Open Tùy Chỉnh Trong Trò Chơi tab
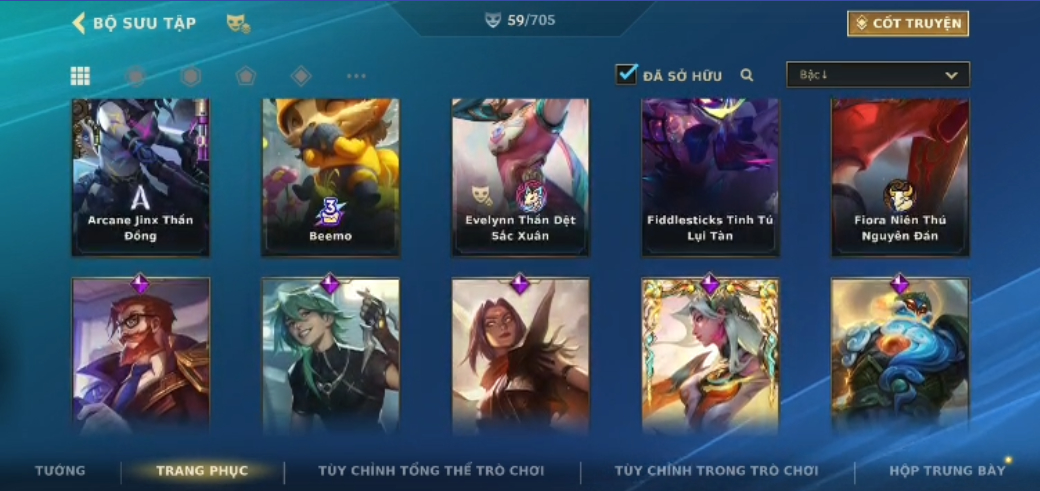Screen dimensions: 1040x491 [716, 471]
